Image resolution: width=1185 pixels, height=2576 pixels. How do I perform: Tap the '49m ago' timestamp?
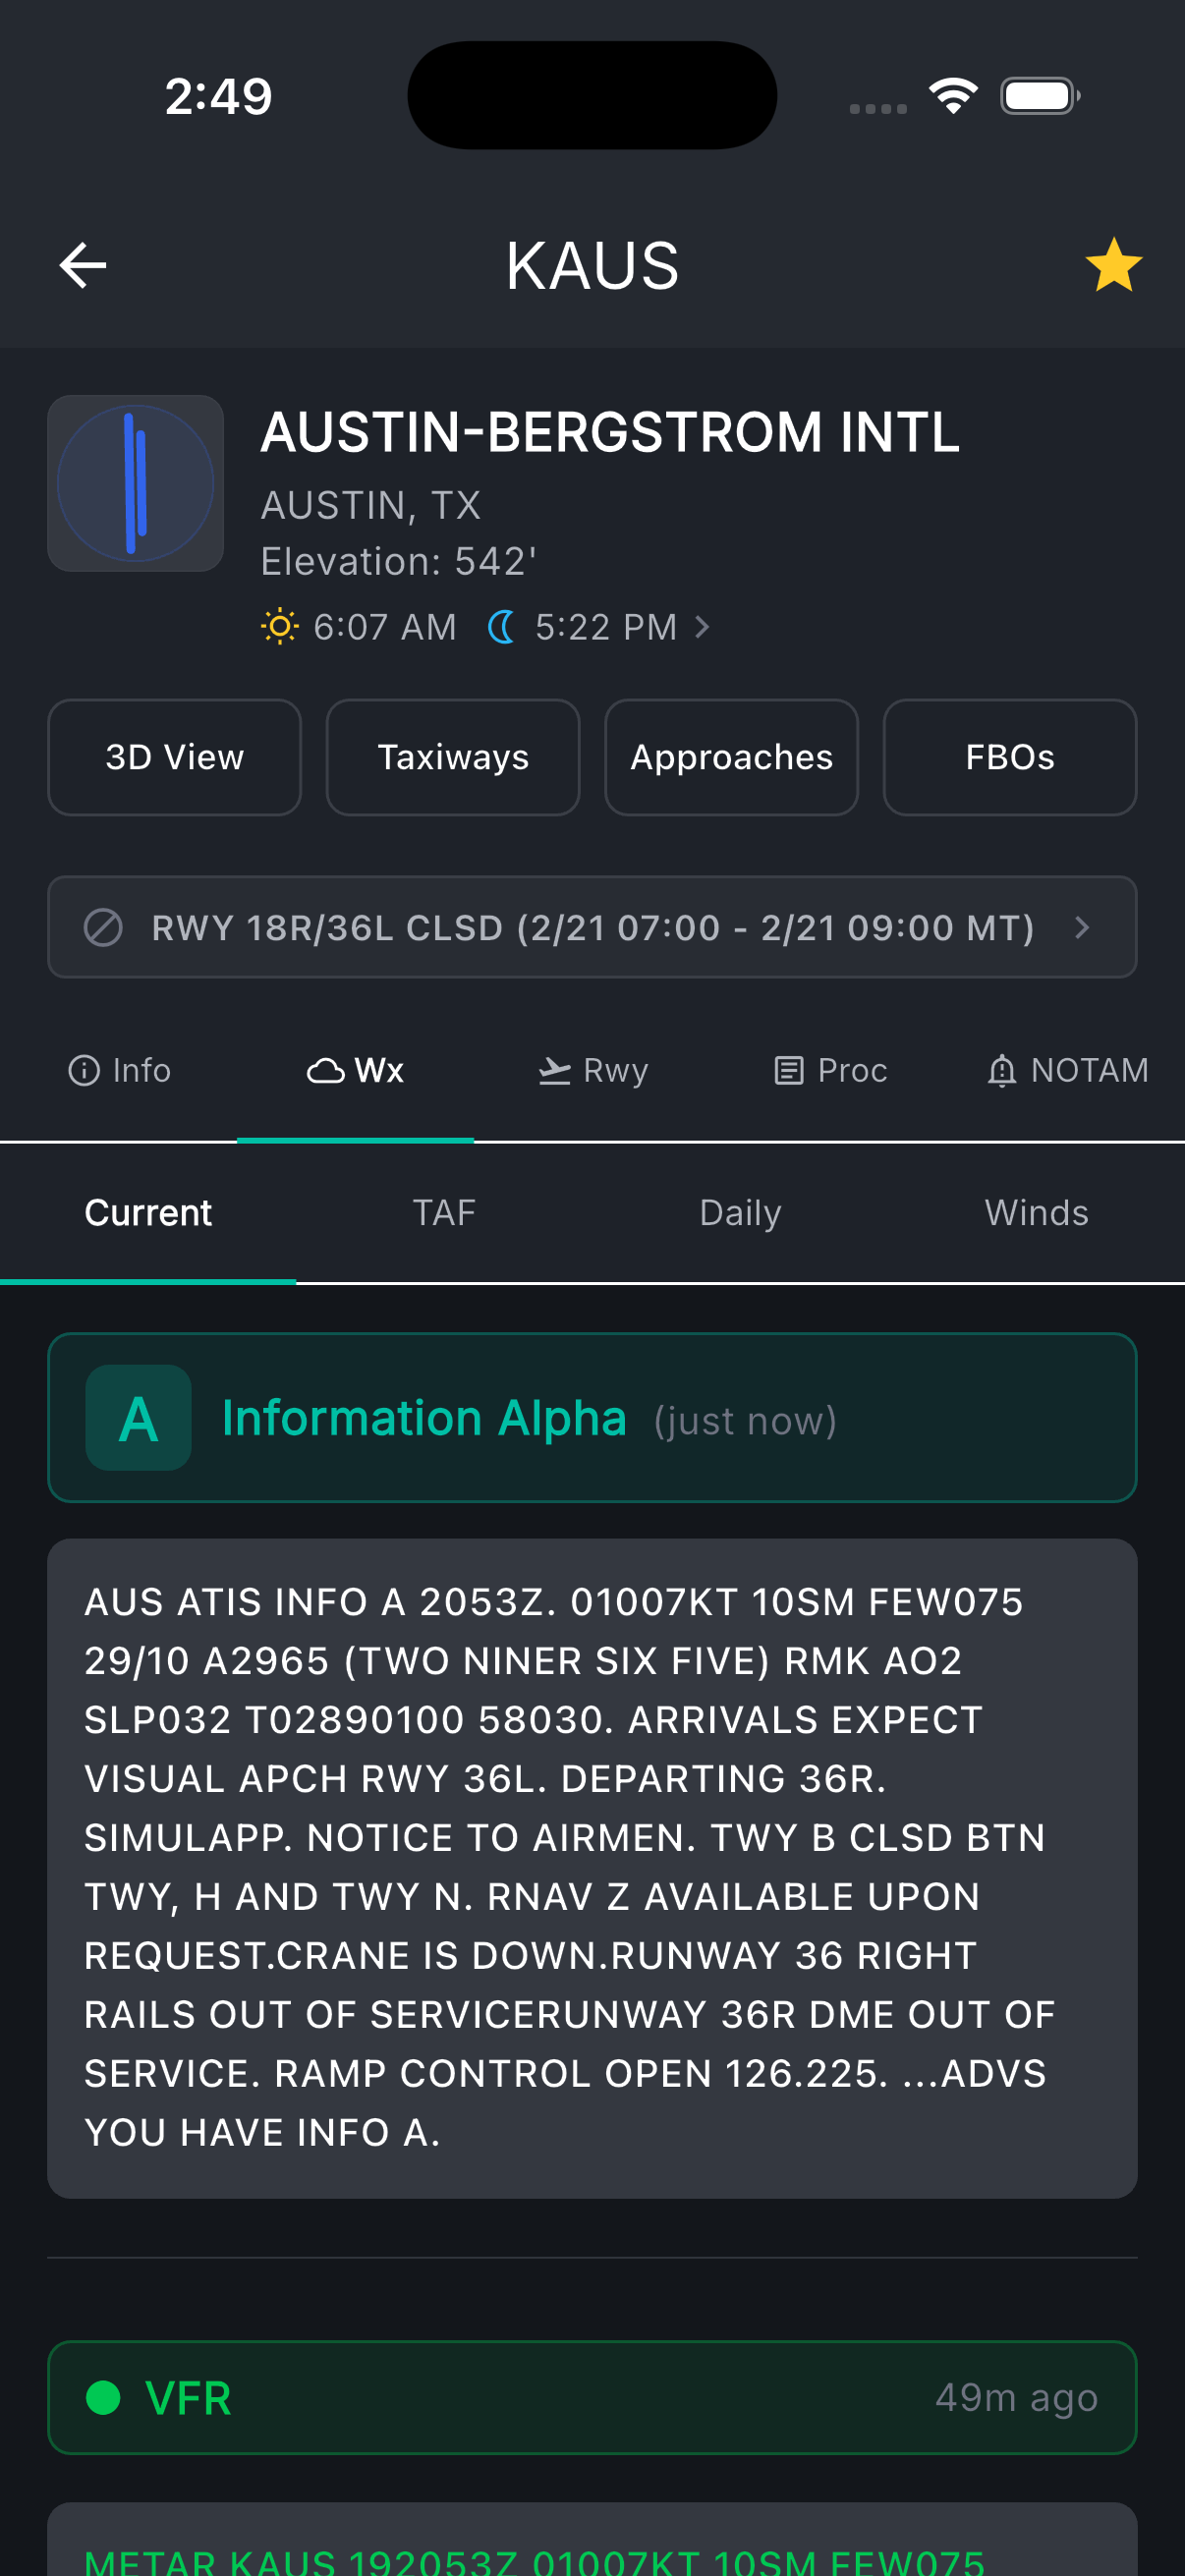tap(1016, 2397)
